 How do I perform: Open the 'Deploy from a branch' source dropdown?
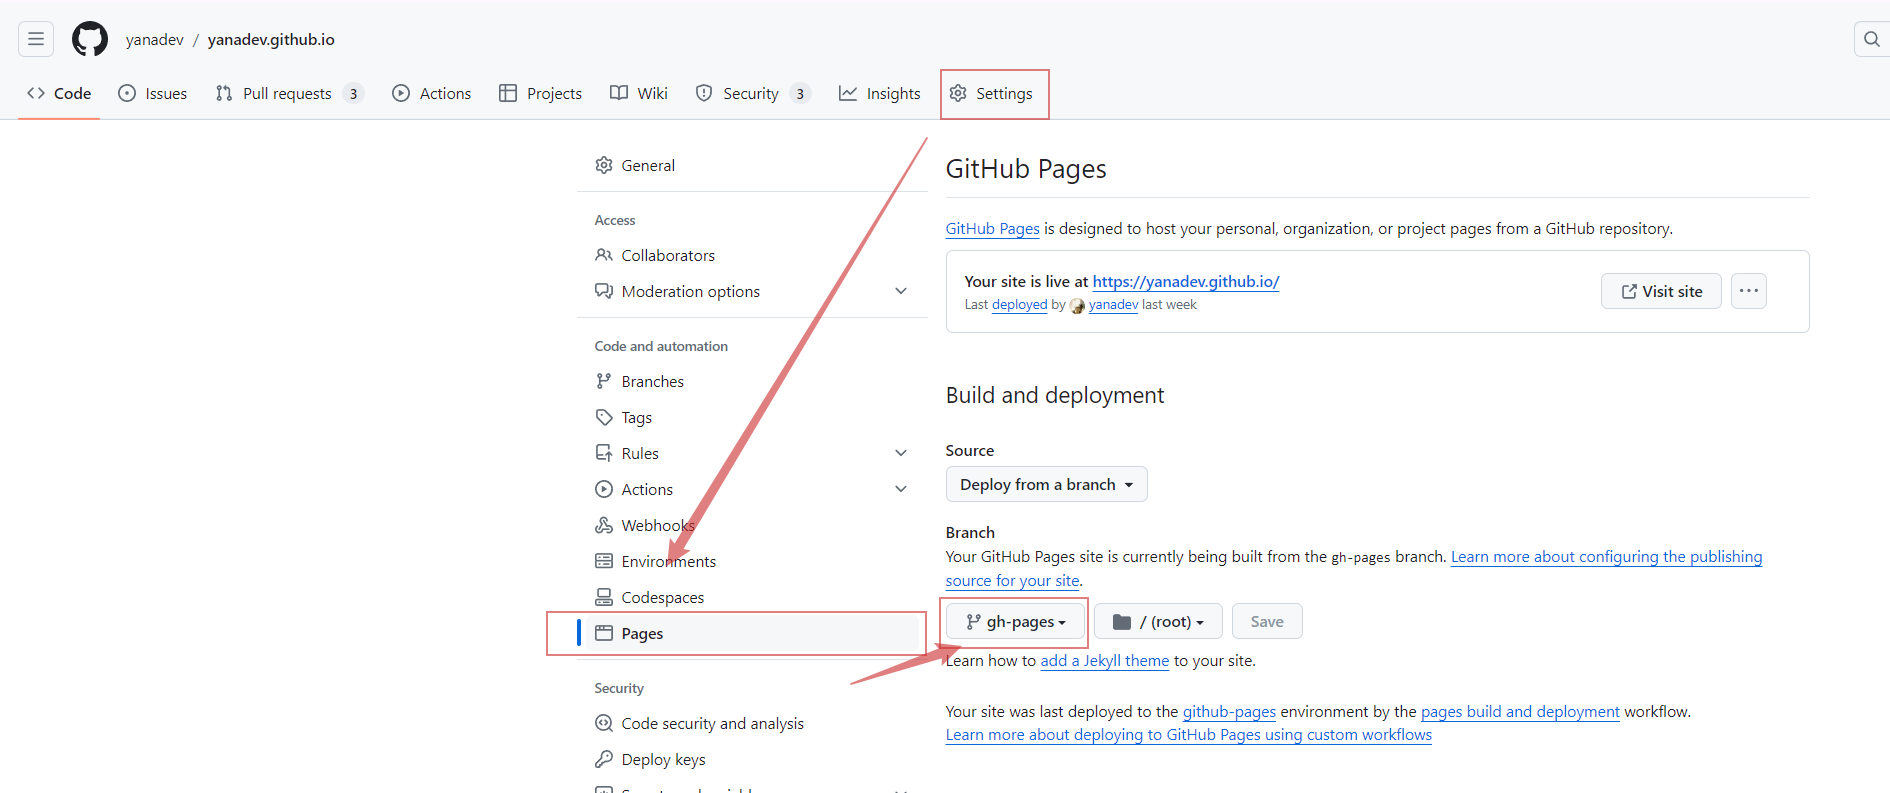coord(1046,484)
